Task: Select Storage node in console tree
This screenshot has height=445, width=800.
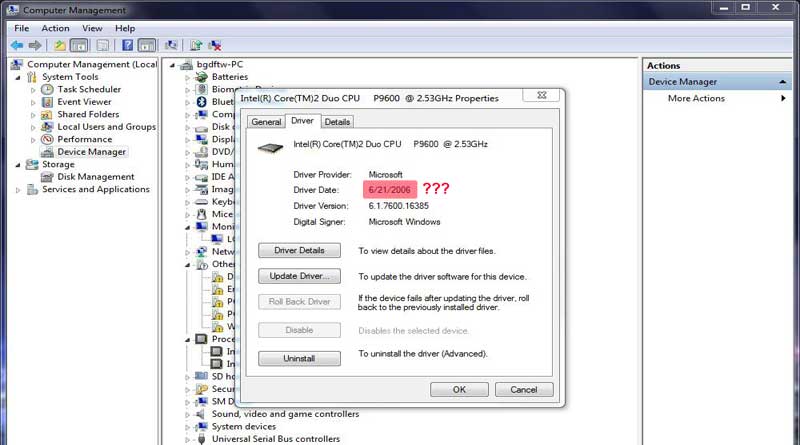Action: [58, 164]
